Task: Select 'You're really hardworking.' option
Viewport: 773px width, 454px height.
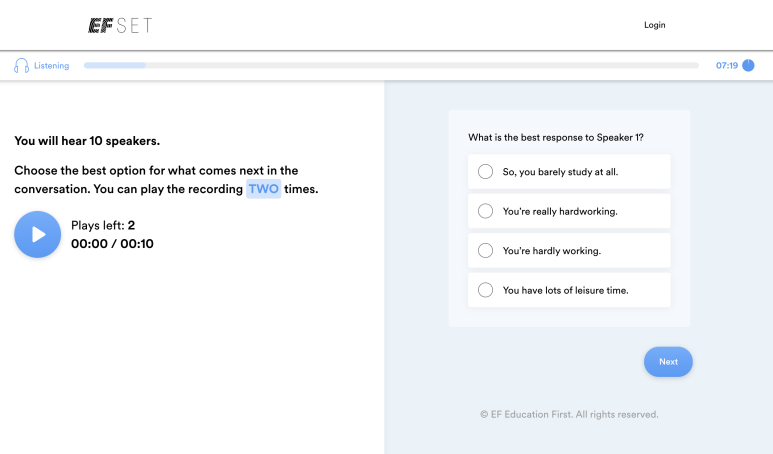Action: (569, 211)
